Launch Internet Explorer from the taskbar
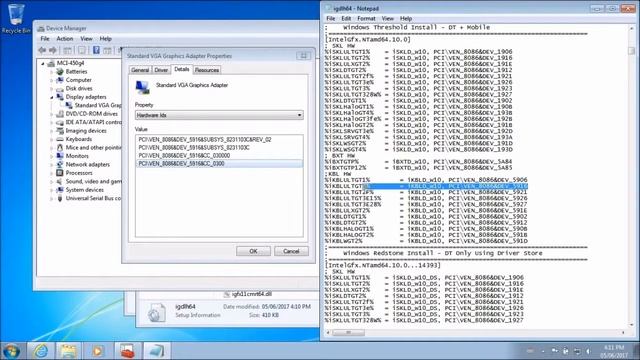The width and height of the screenshot is (640, 360). (40, 351)
